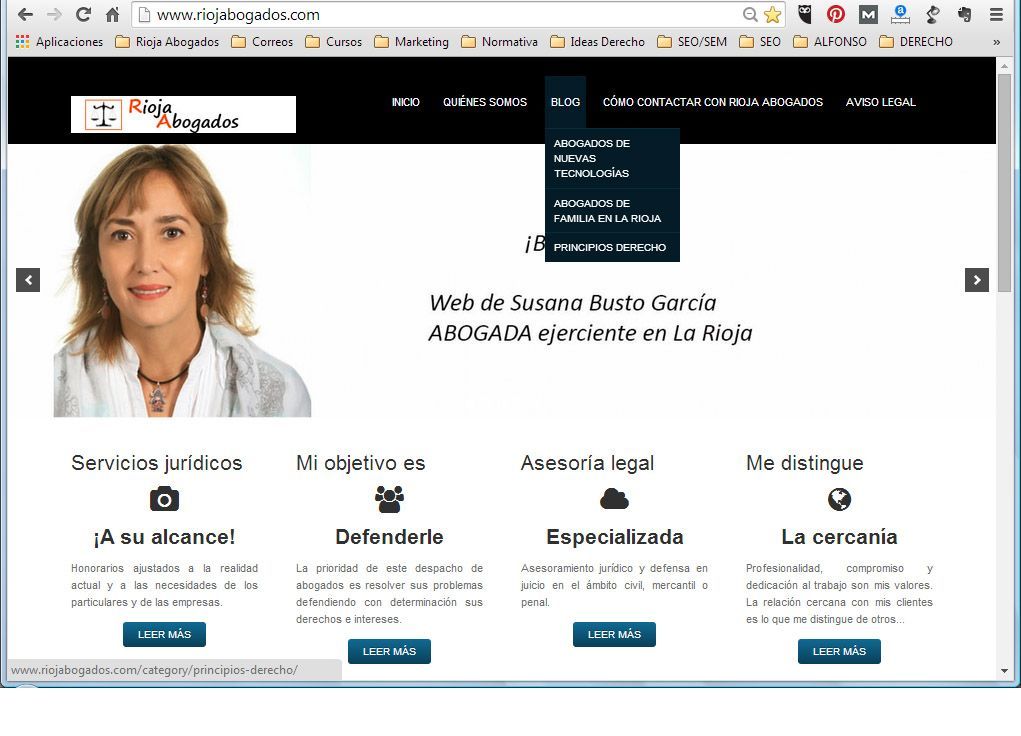
Task: Click the 'Servicios jurídicos' heading
Action: tap(157, 463)
